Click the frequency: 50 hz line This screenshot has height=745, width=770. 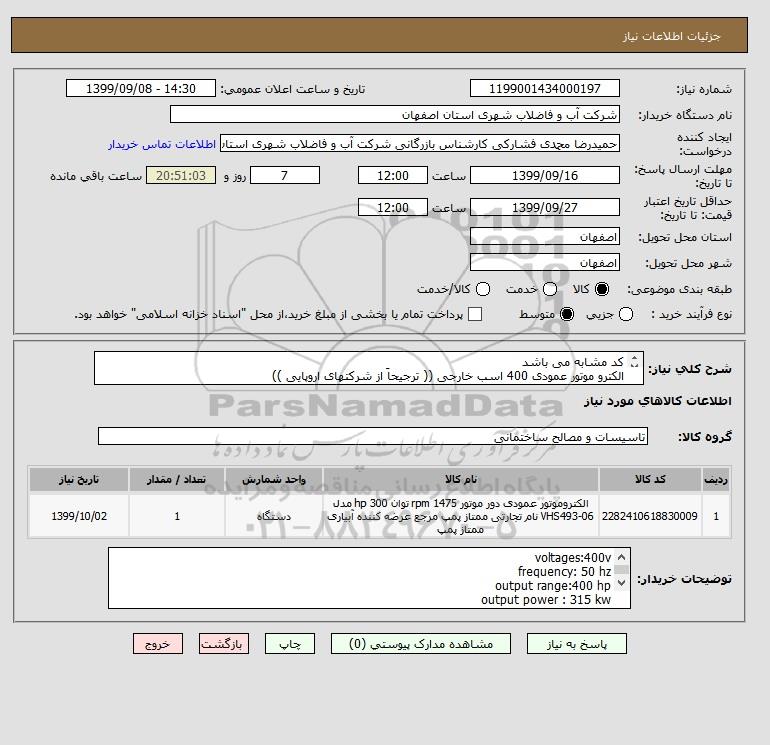[565, 572]
